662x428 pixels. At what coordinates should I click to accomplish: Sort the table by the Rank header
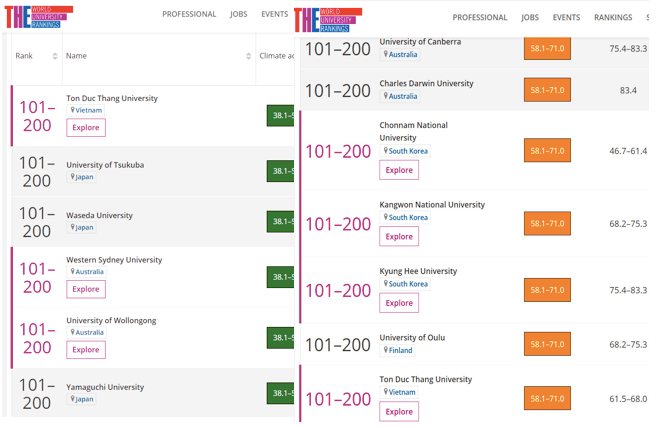[x=24, y=56]
